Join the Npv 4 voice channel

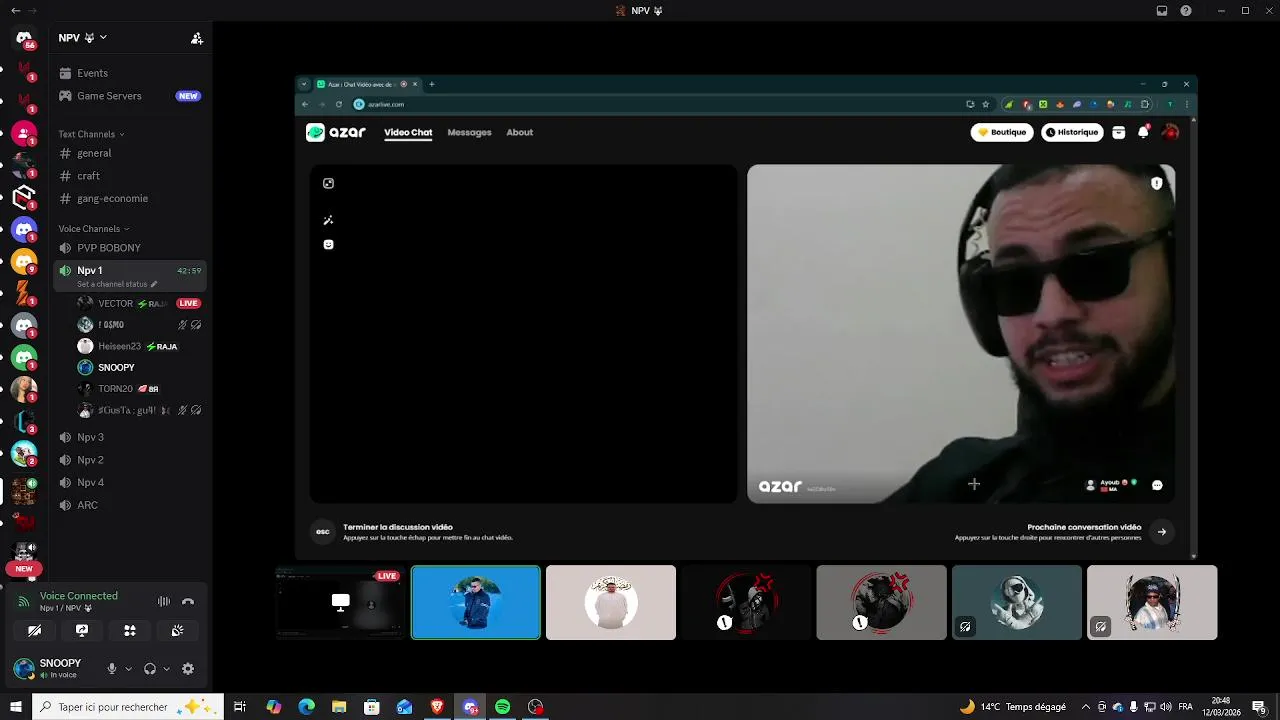130,482
